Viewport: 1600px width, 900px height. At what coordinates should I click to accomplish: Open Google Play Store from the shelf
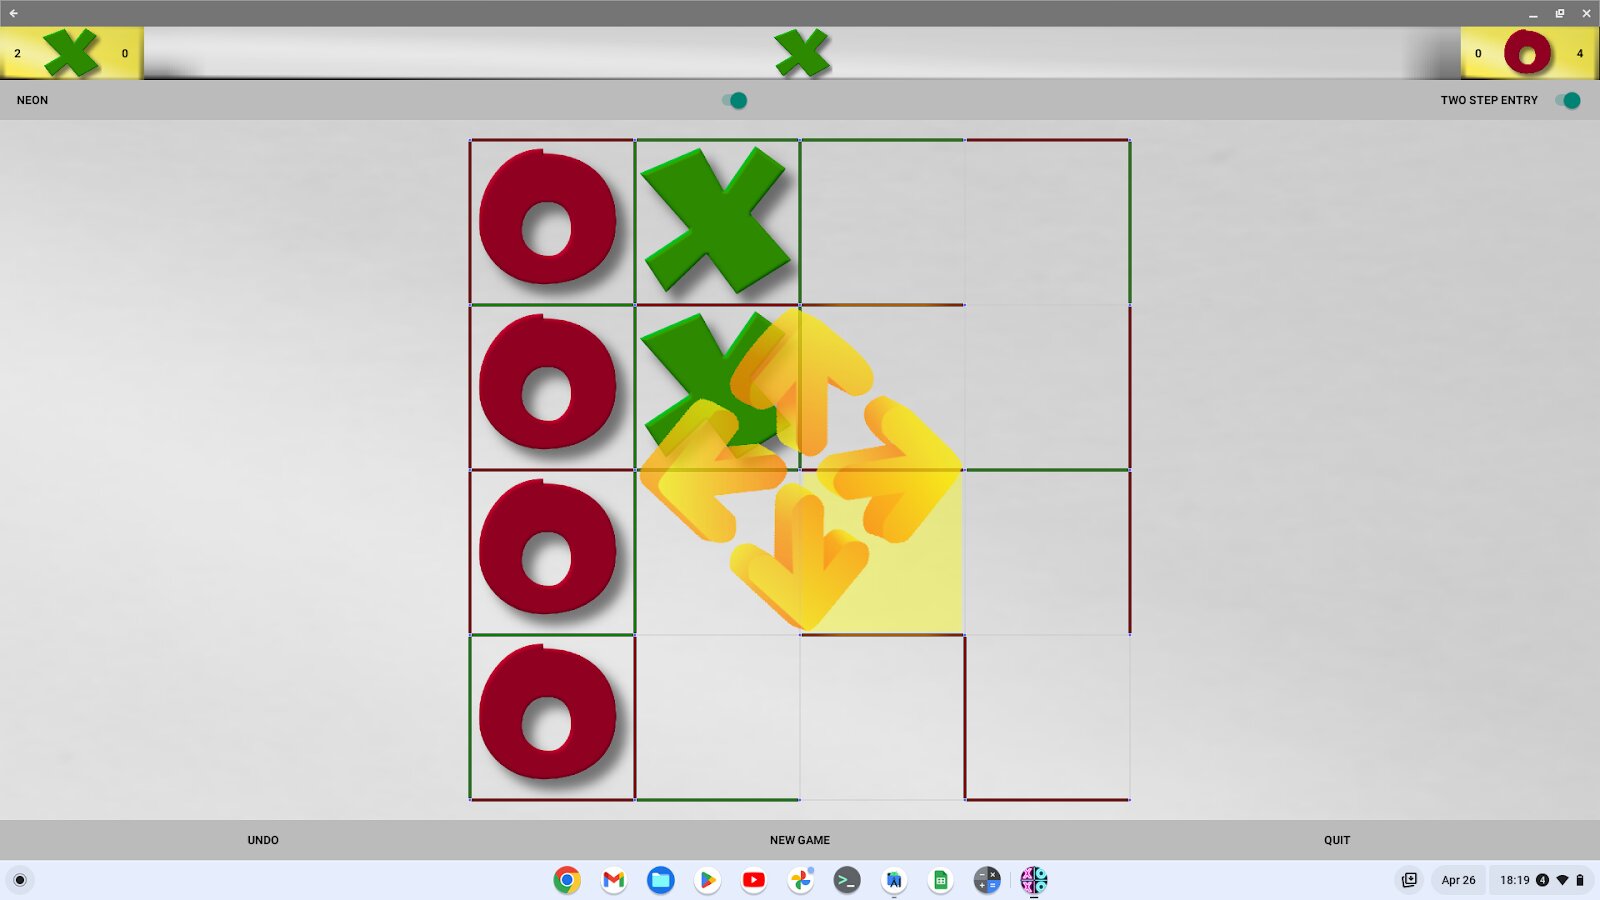pos(707,880)
